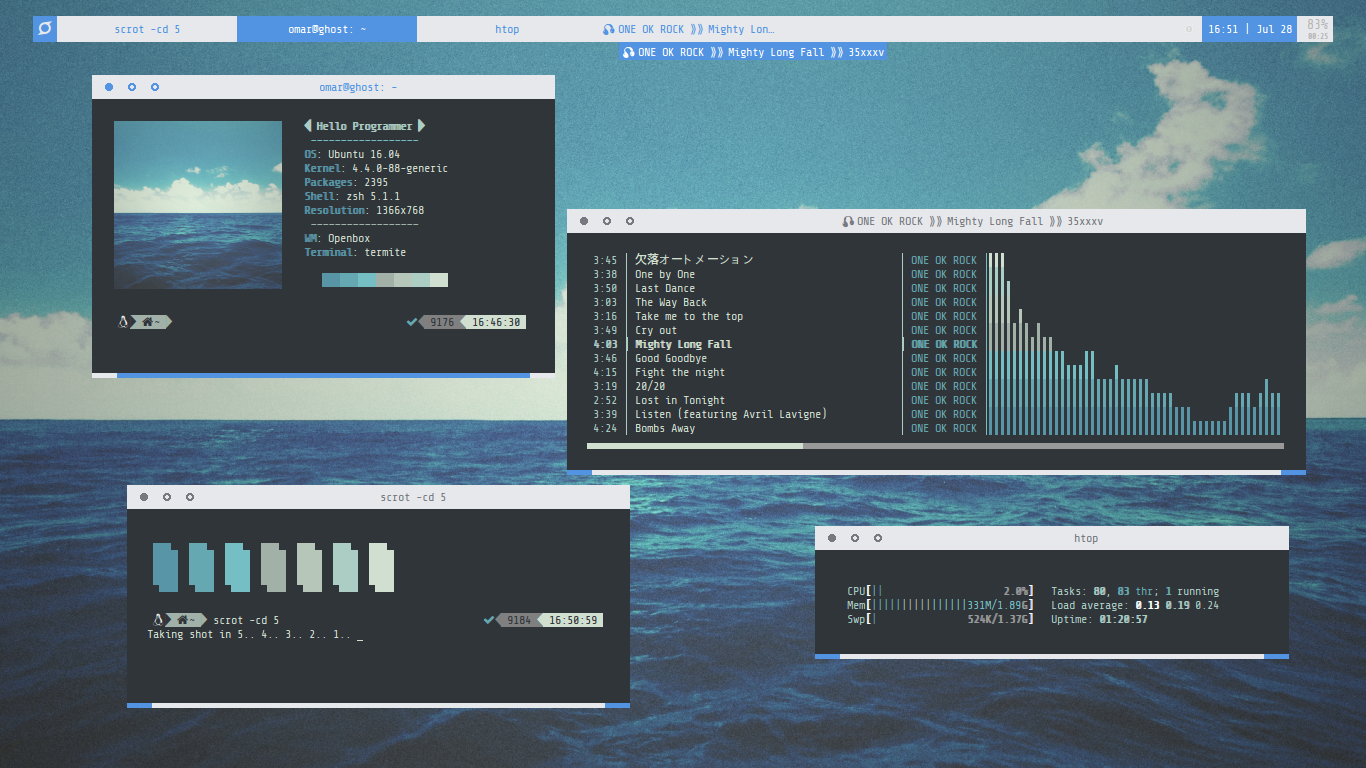This screenshot has height=768, width=1366.
Task: Click ONE OK ROCK artist in Bombs Away row
Action: (x=944, y=428)
